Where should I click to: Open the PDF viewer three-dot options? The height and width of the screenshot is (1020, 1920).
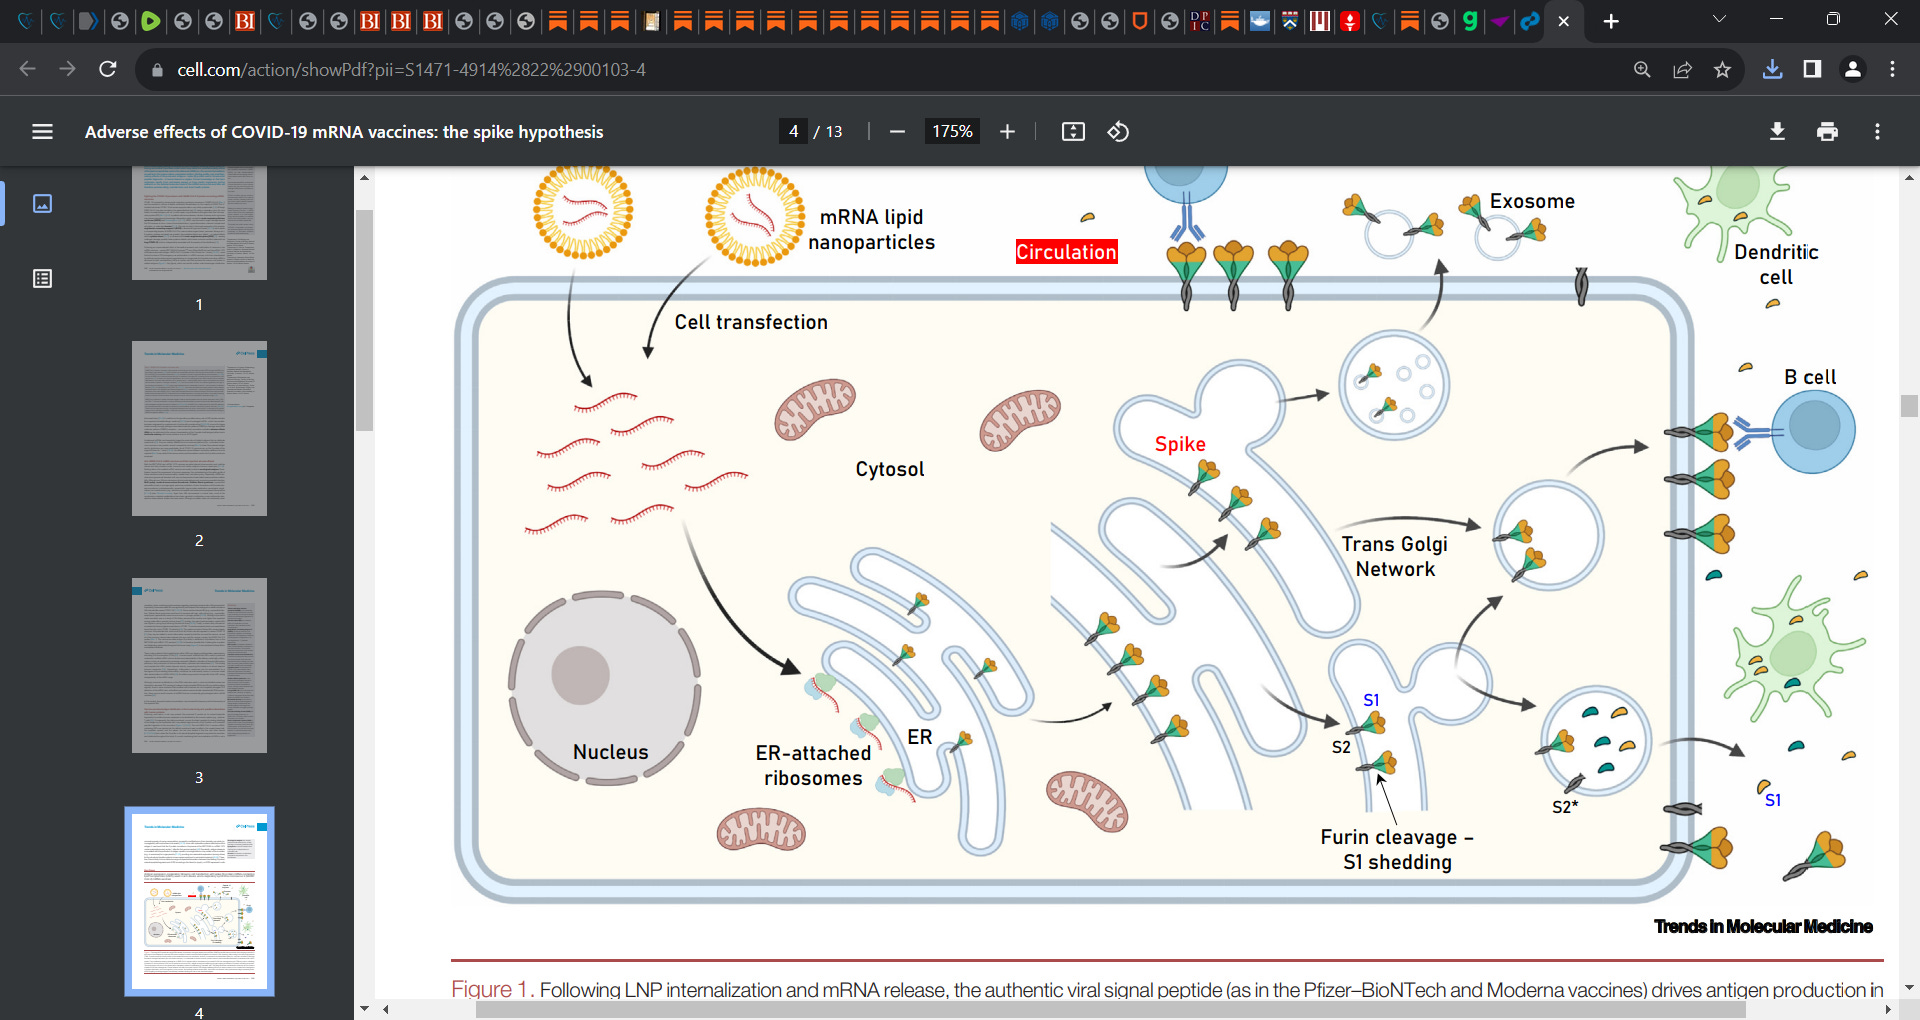coord(1876,131)
